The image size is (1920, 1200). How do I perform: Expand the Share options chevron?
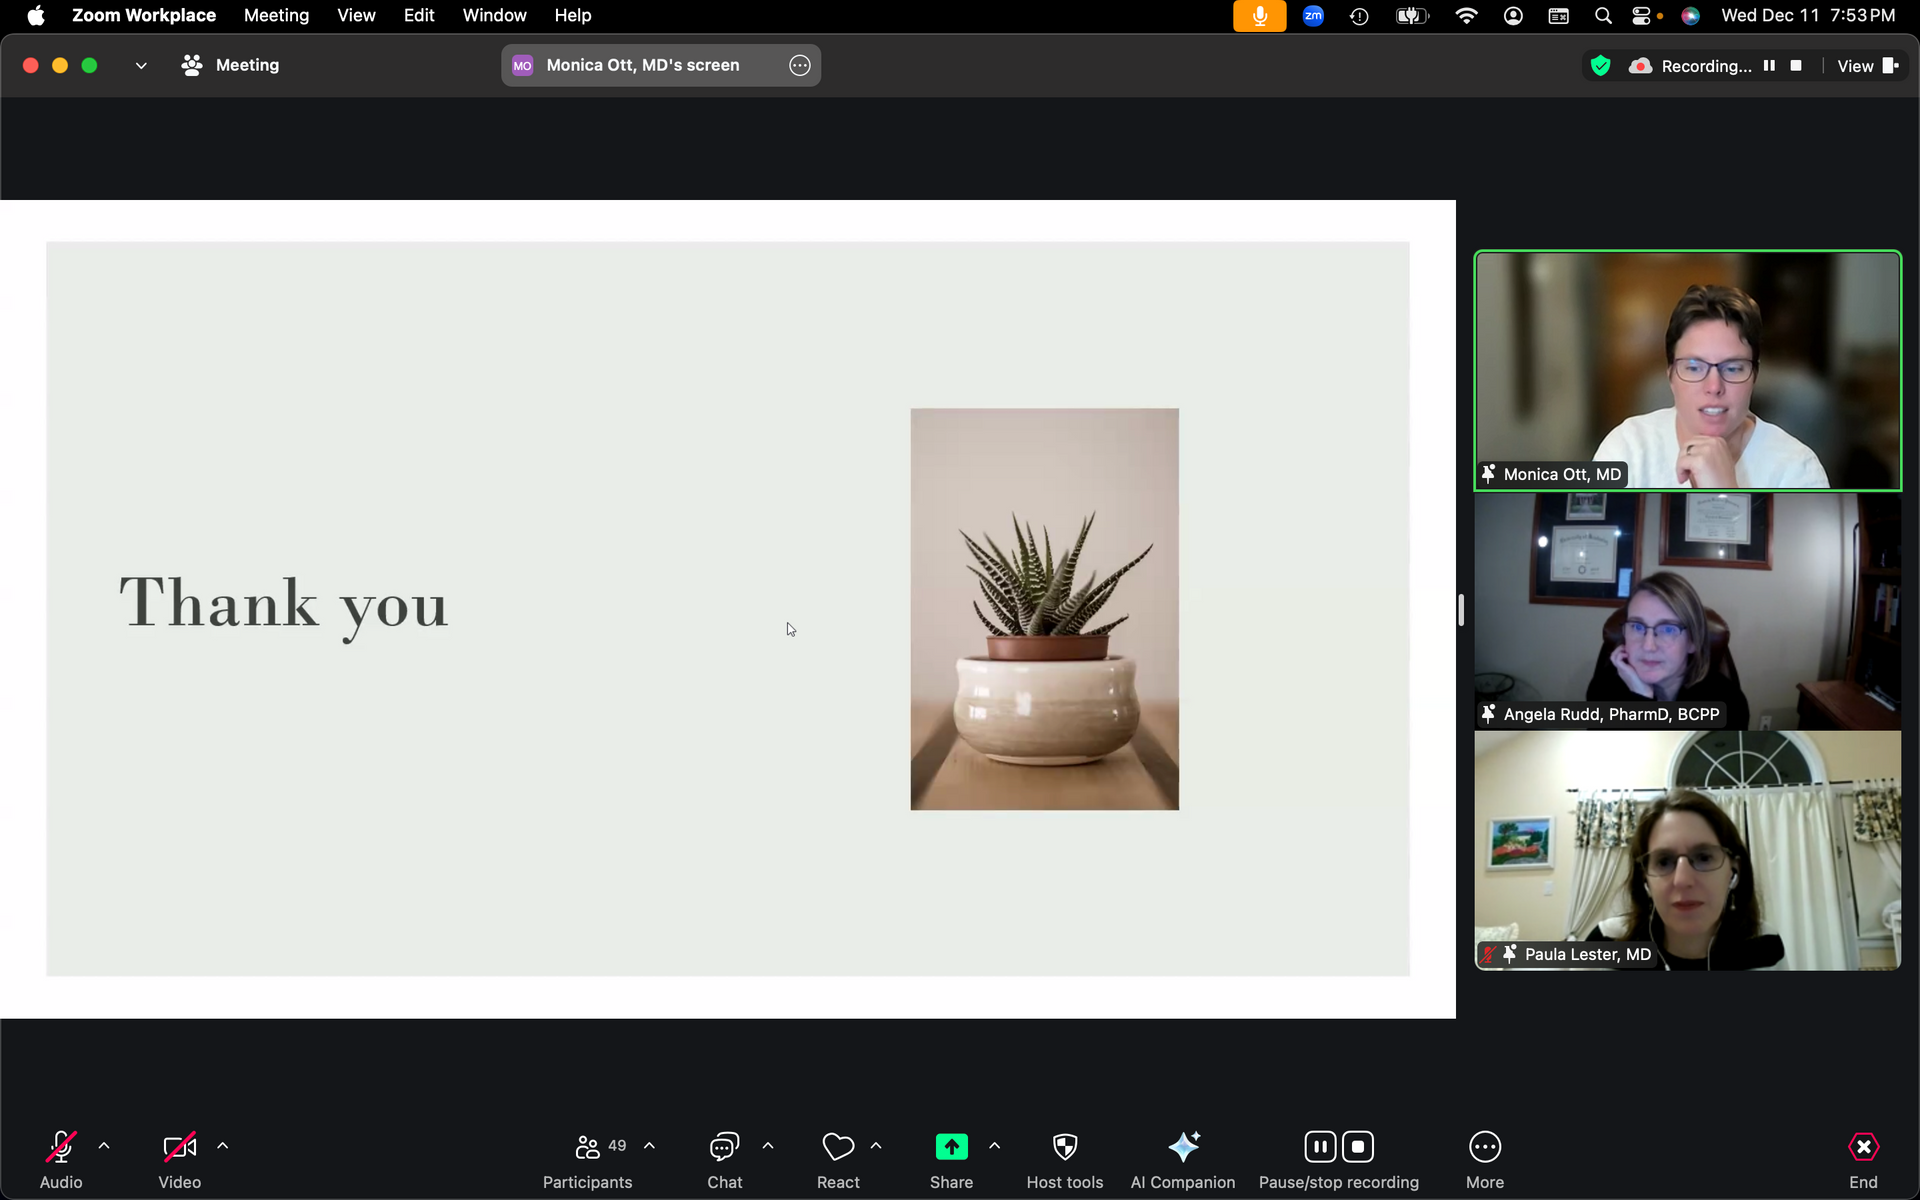994,1146
